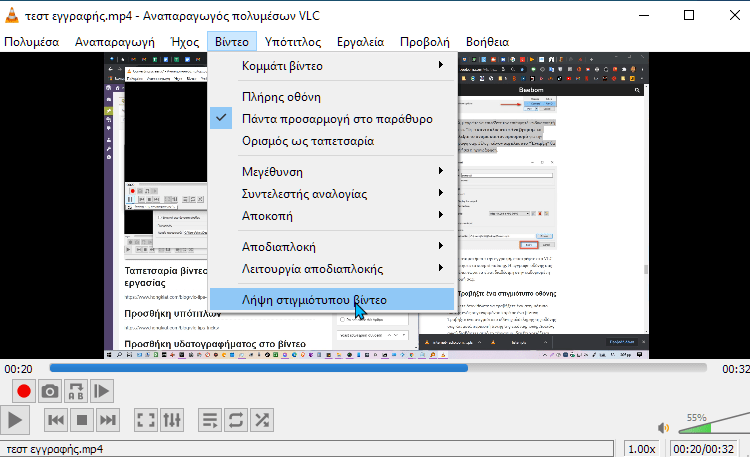The image size is (750, 457).
Task: Toggle the A-B loop button
Action: click(76, 391)
